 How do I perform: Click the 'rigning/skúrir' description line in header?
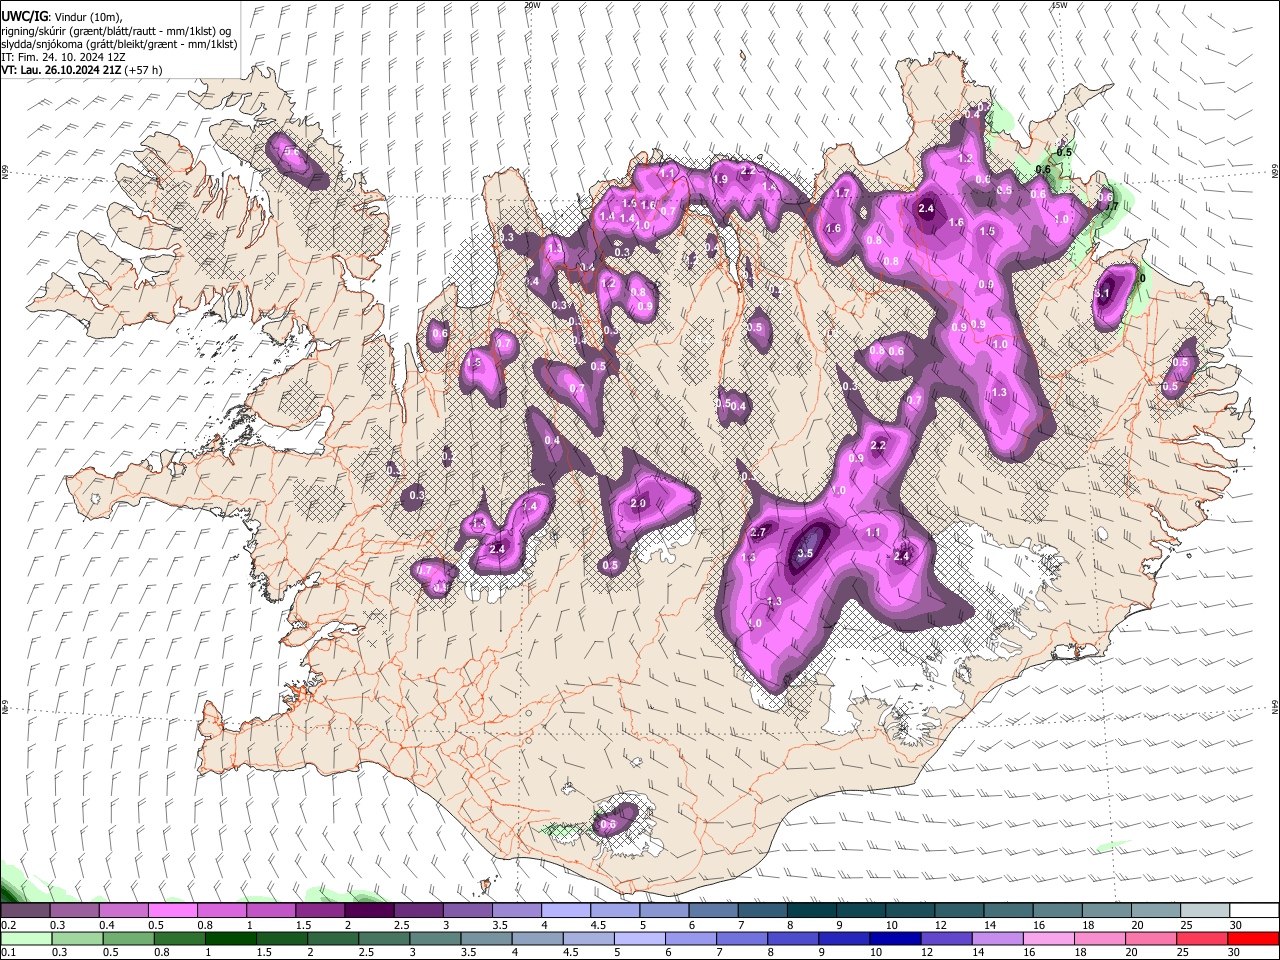pos(116,31)
